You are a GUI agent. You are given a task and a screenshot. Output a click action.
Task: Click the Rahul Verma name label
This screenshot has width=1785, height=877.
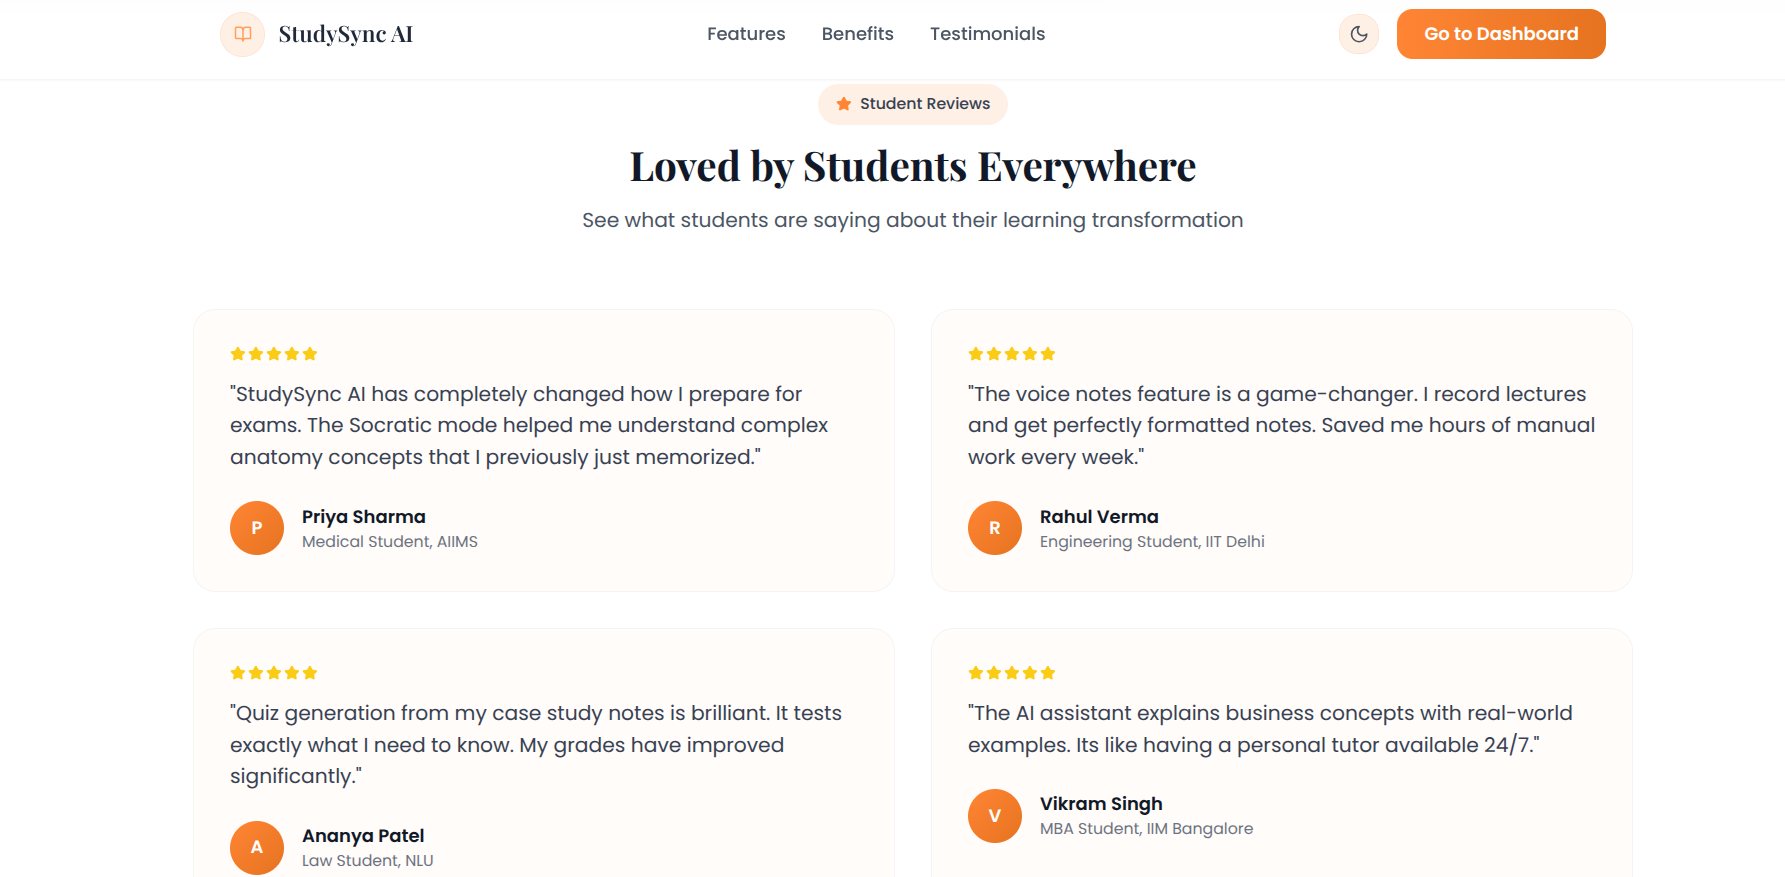(1099, 517)
